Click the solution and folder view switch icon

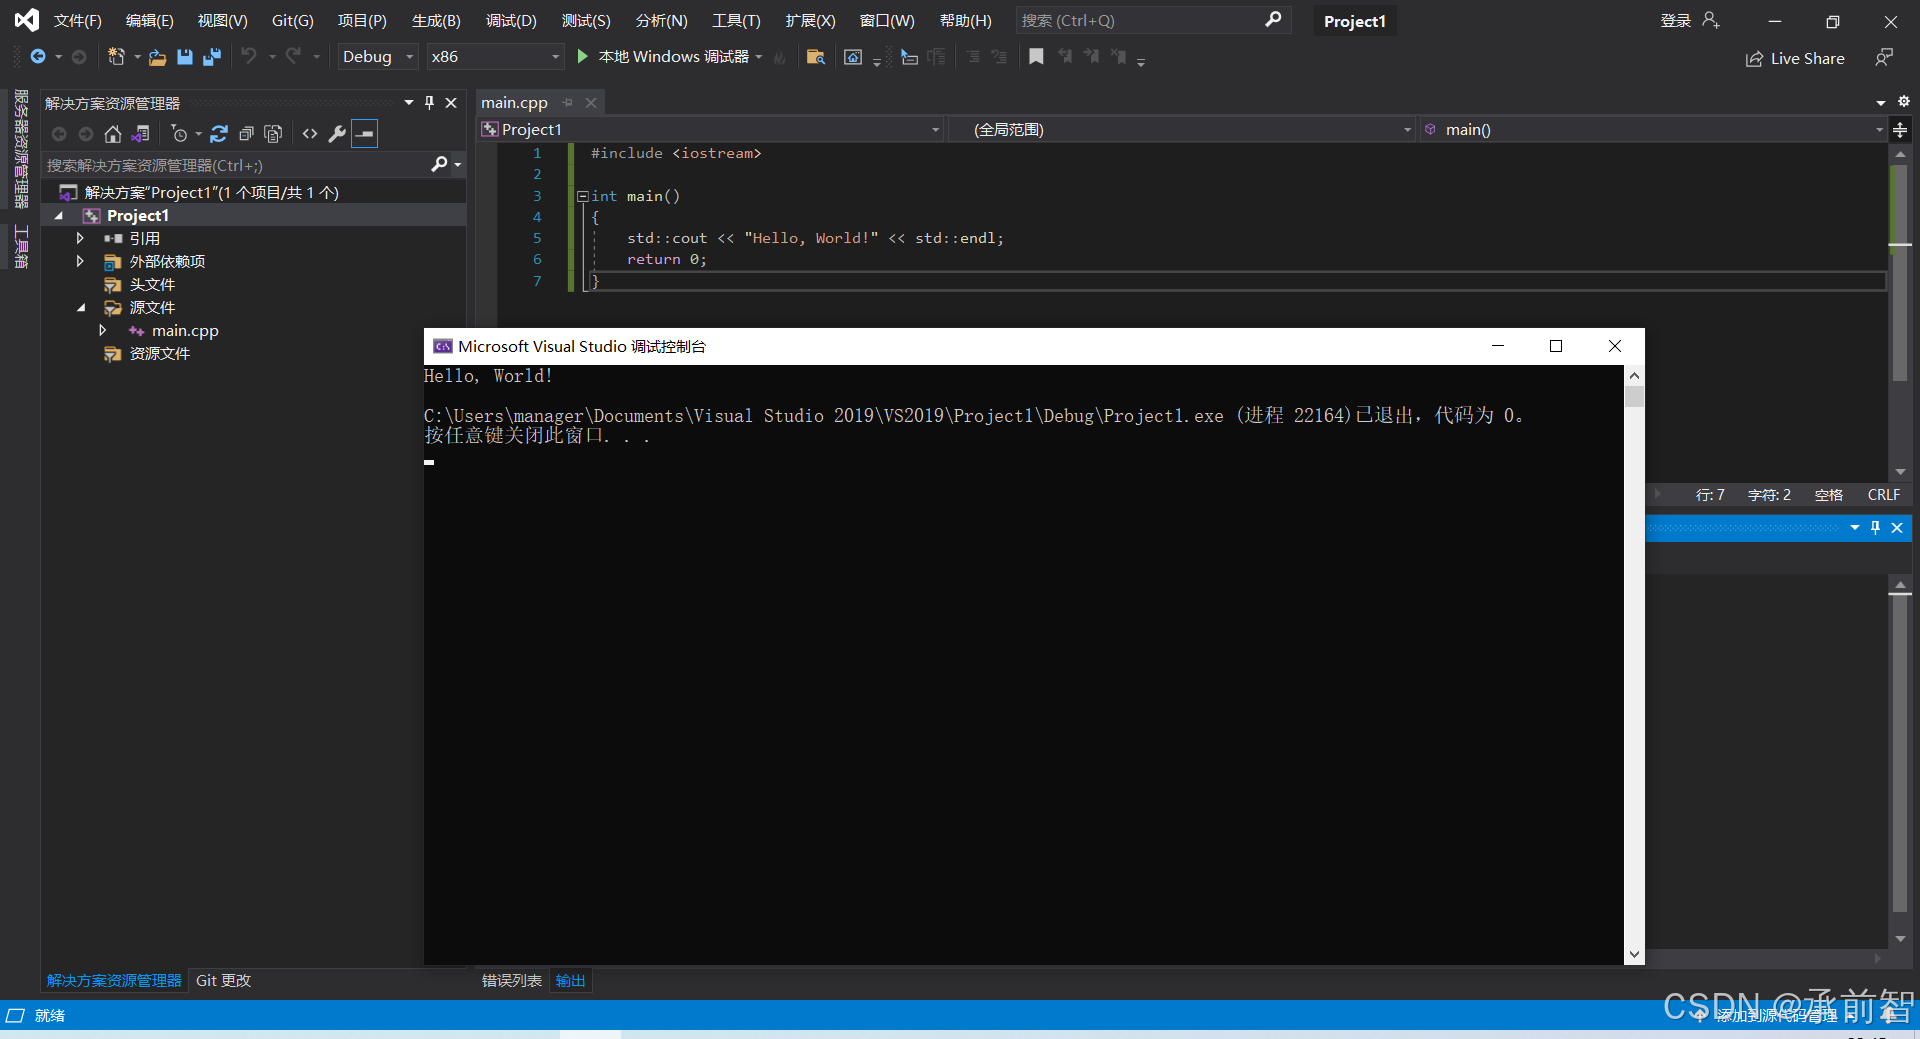(x=141, y=133)
